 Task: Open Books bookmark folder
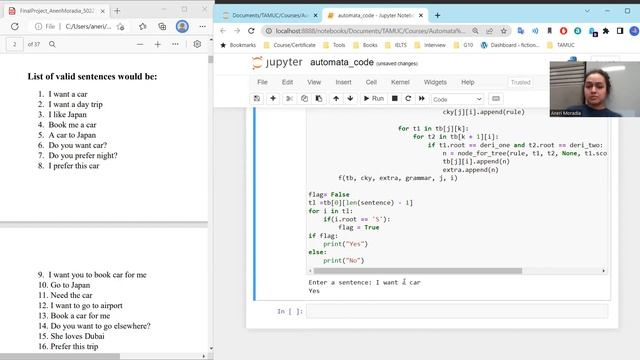365,45
